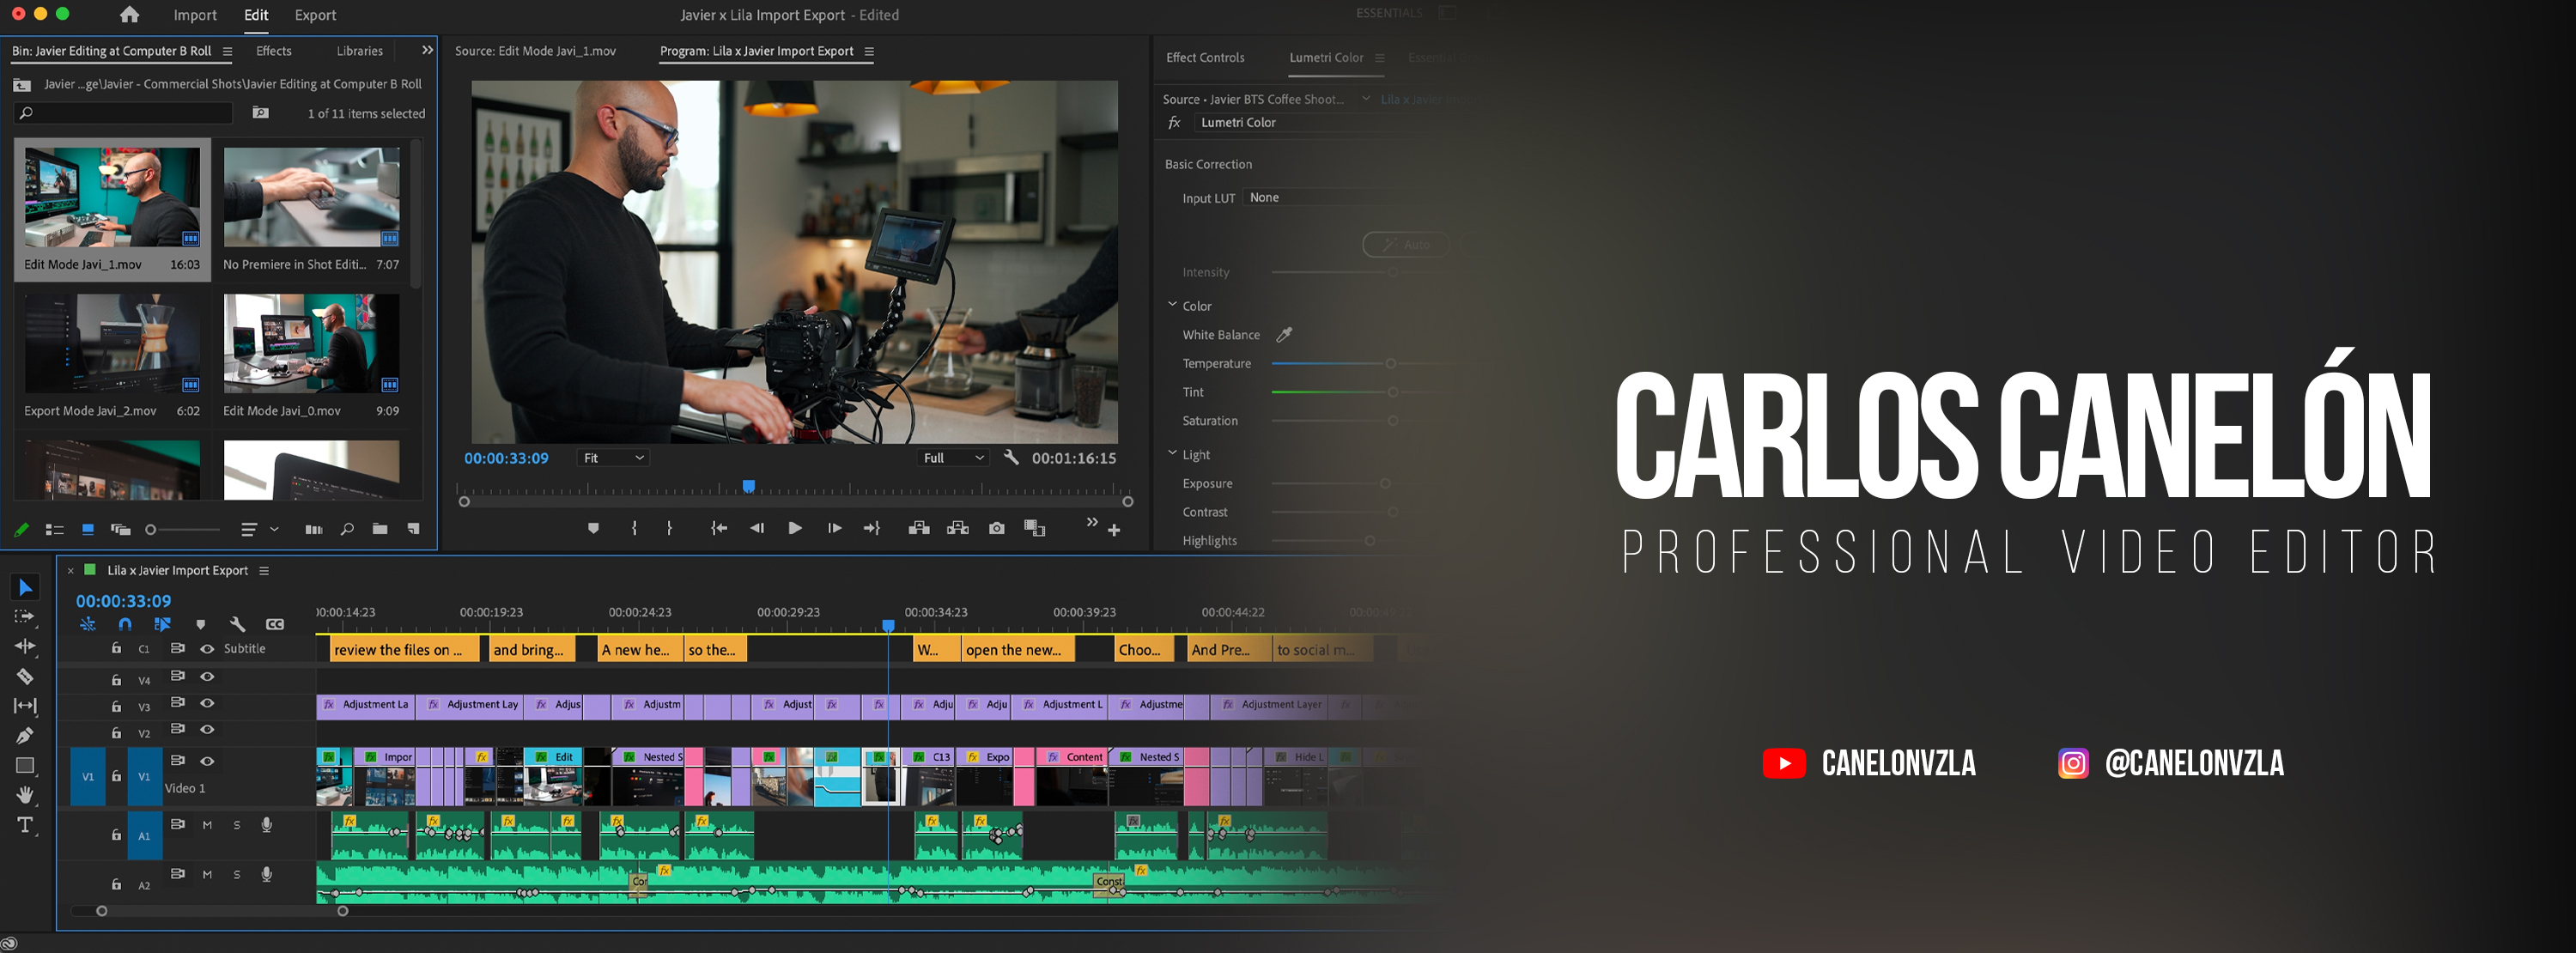Toggle timeline snap magnet icon
The image size is (2576, 953).
[125, 624]
